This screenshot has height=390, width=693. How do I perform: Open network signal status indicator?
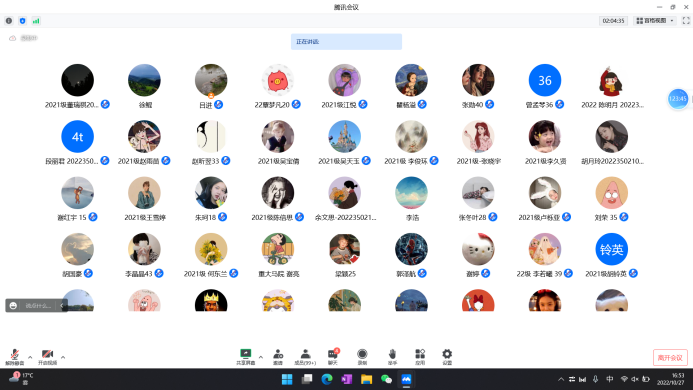(36, 21)
